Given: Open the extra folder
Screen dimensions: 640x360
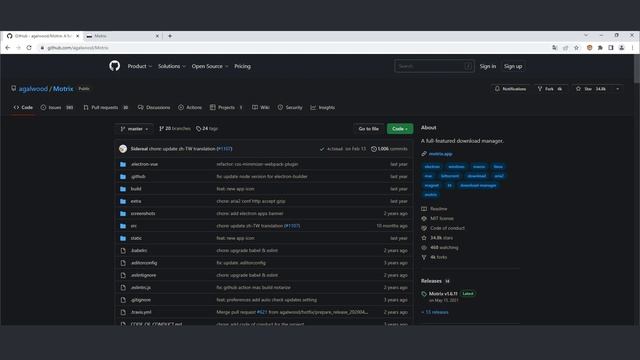Looking at the screenshot, I should pos(136,201).
